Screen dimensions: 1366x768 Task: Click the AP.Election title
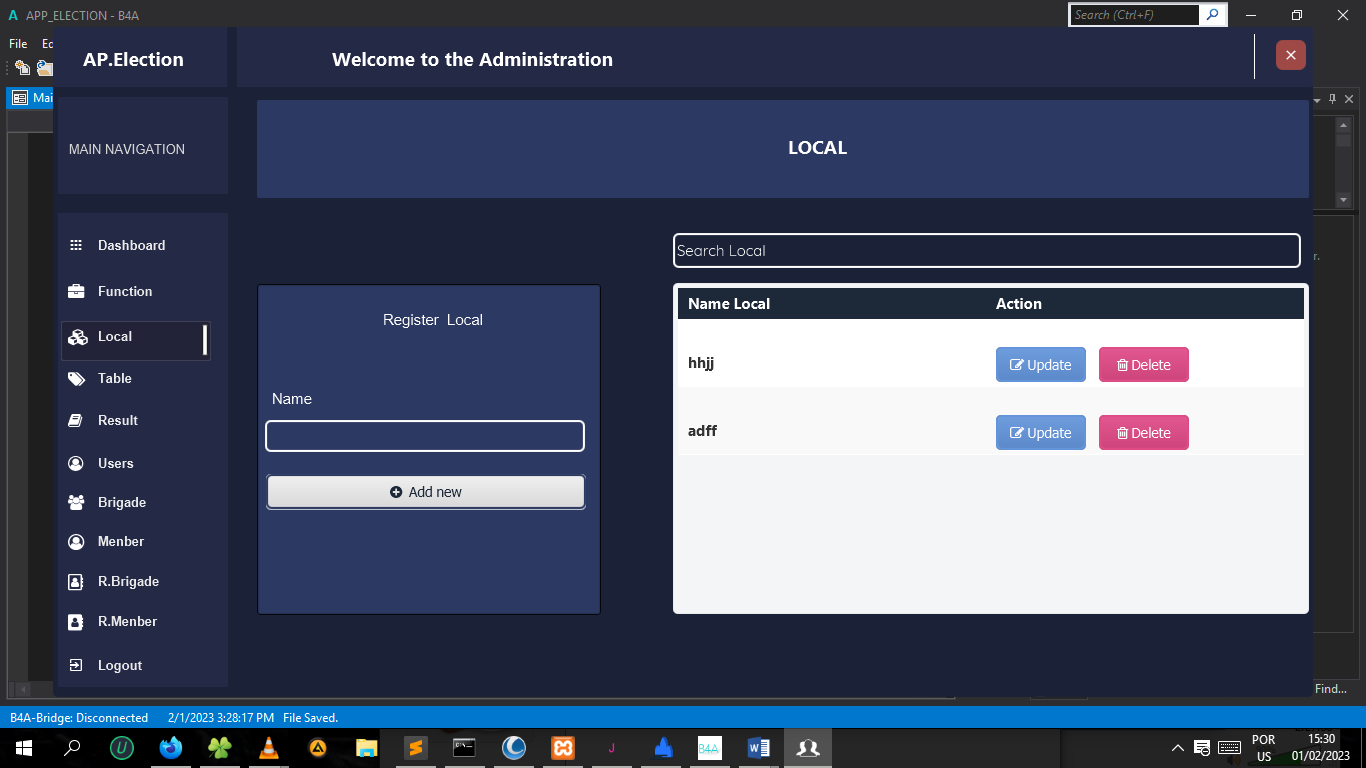[x=134, y=59]
